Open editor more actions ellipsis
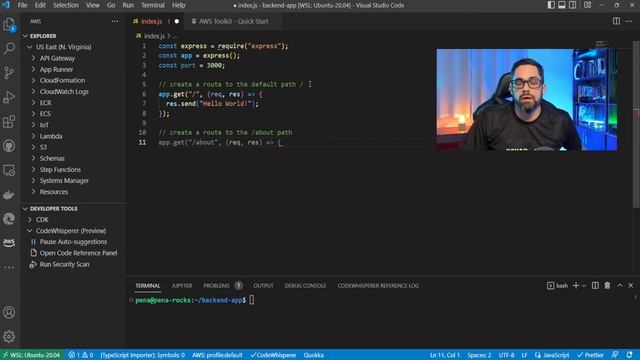 (629, 21)
